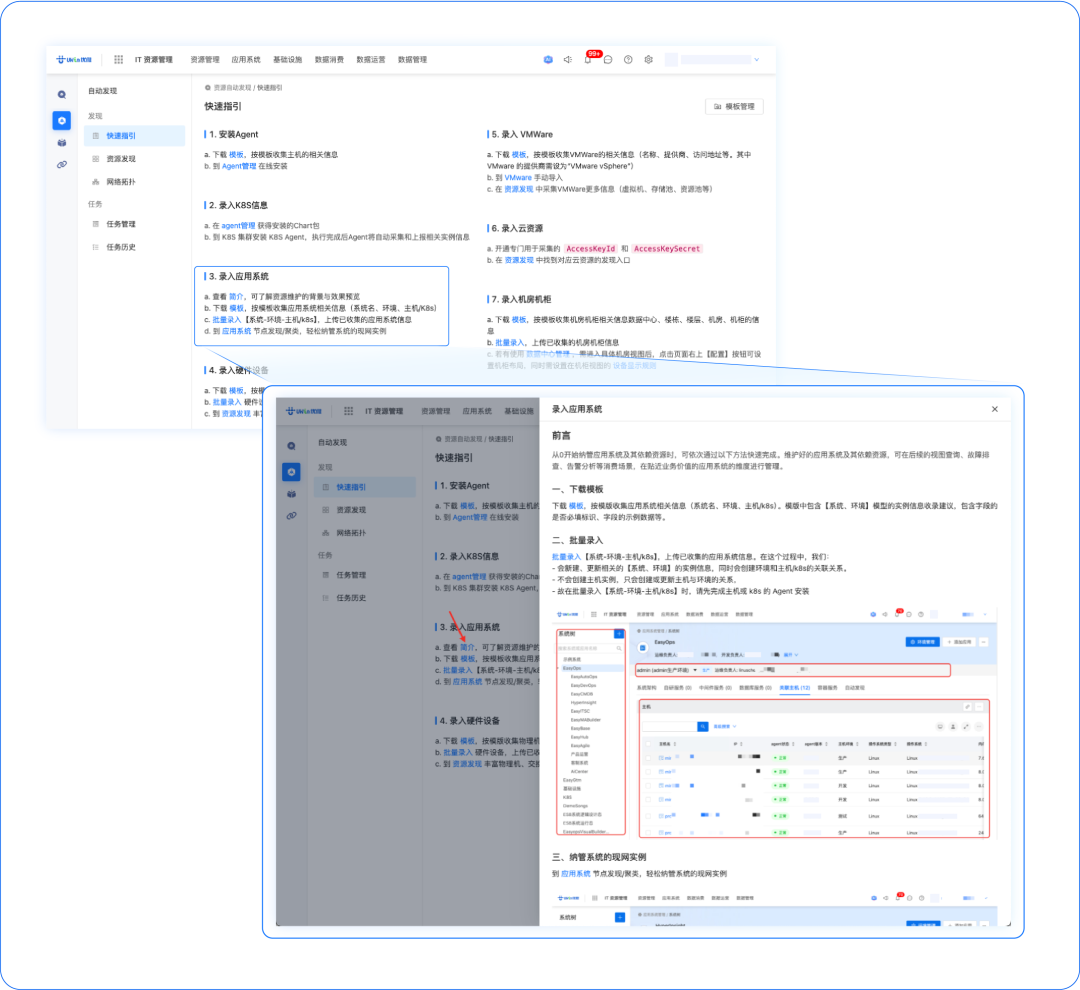Click 批量录入 link in highlighted 录入应用系统 box
1080x990 pixels.
click(x=227, y=320)
